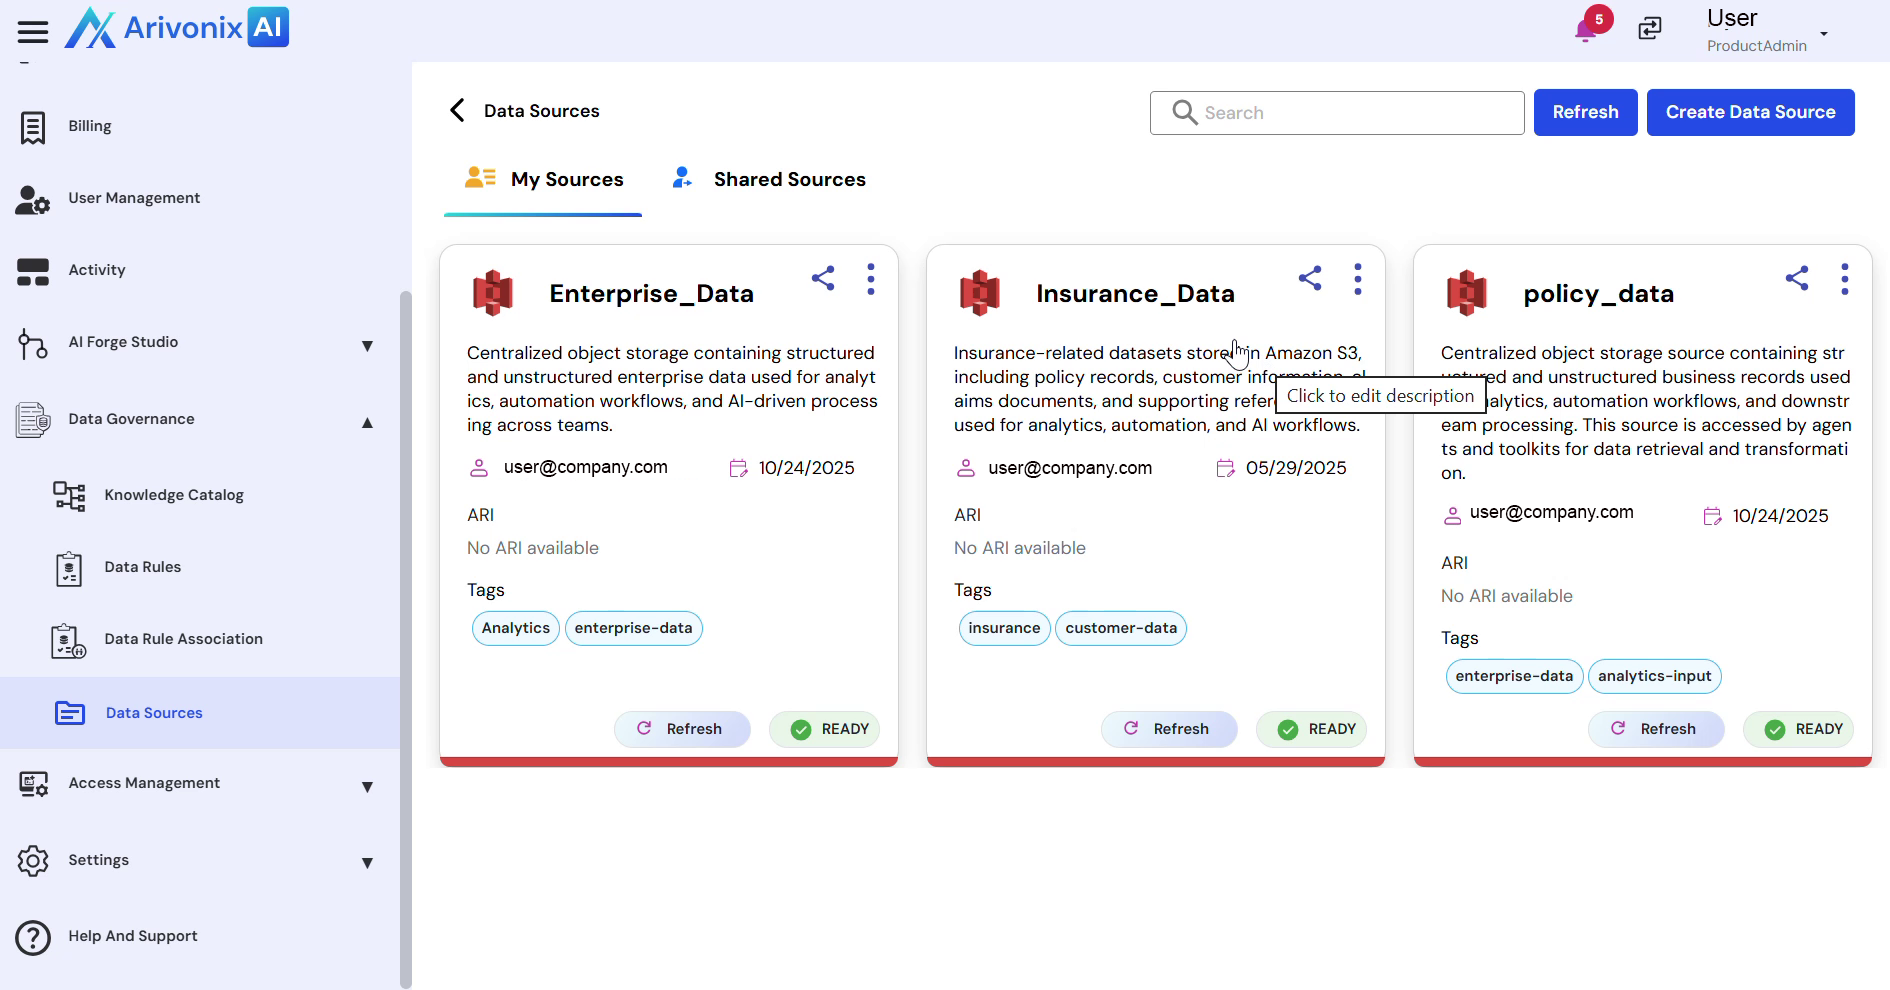Click the Create Data Source button
Screen dimensions: 1890x990
1750,112
